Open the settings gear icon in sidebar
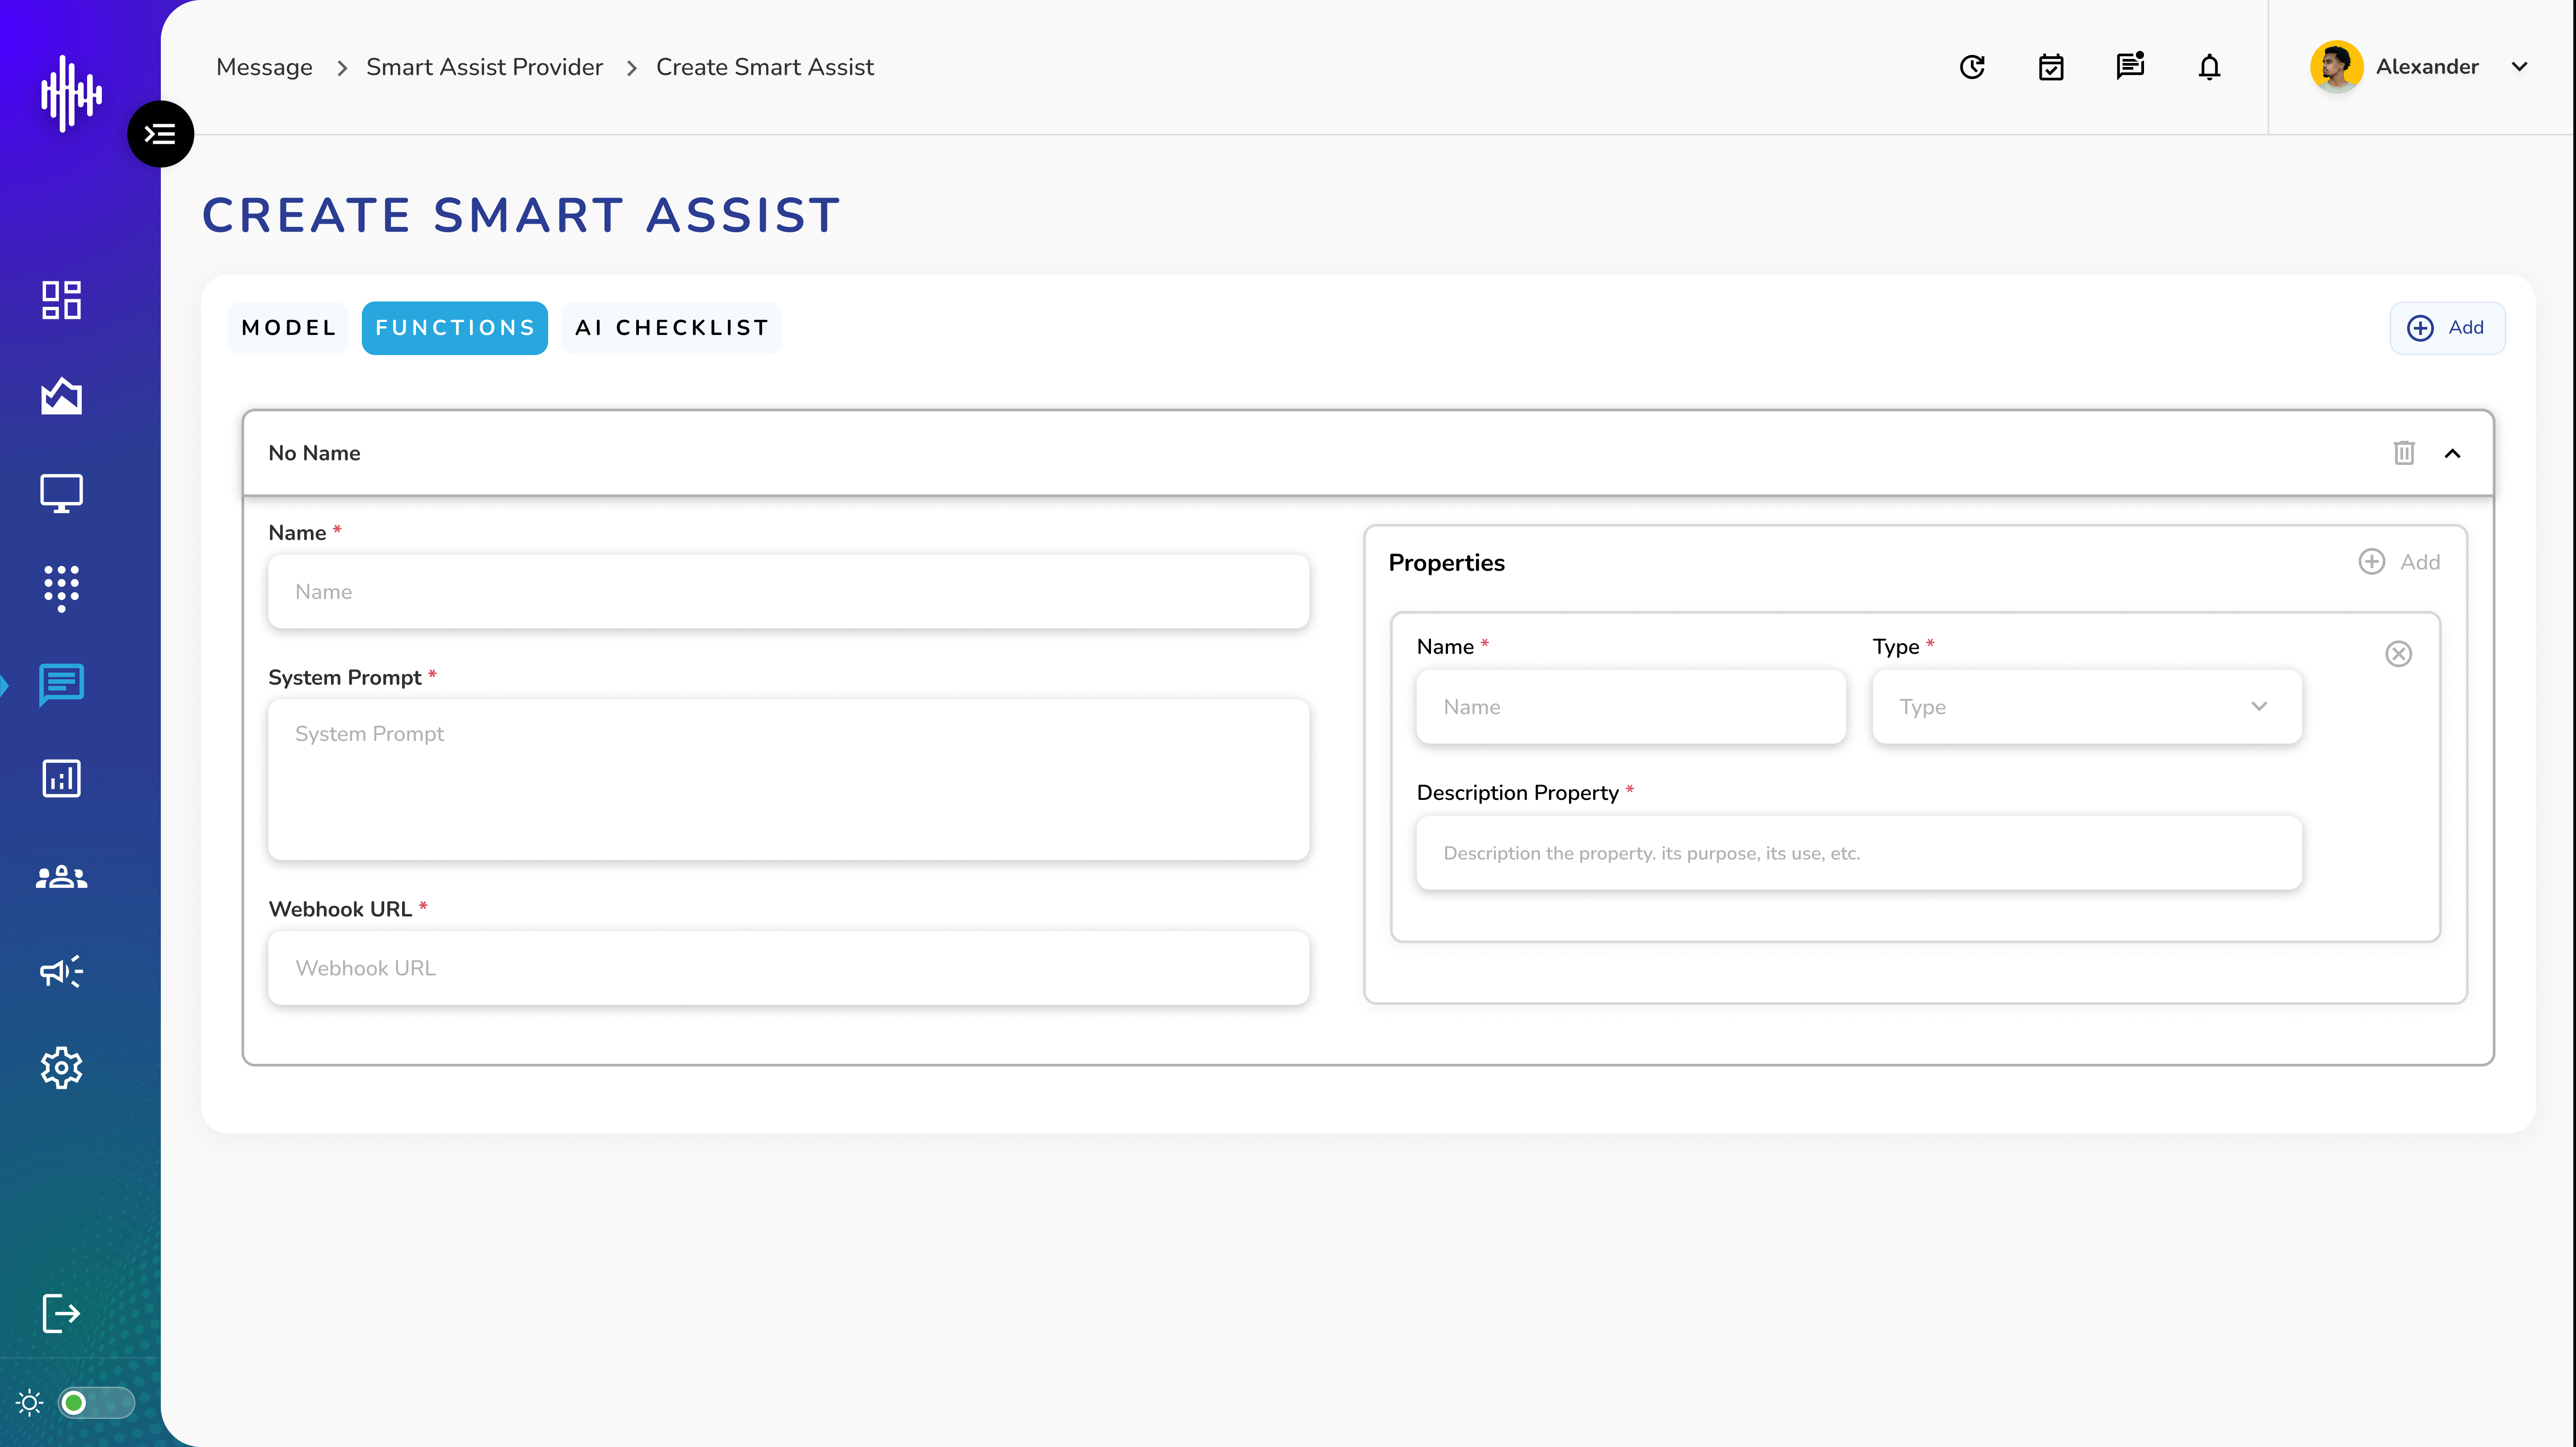Image resolution: width=2576 pixels, height=1447 pixels. 61,1068
